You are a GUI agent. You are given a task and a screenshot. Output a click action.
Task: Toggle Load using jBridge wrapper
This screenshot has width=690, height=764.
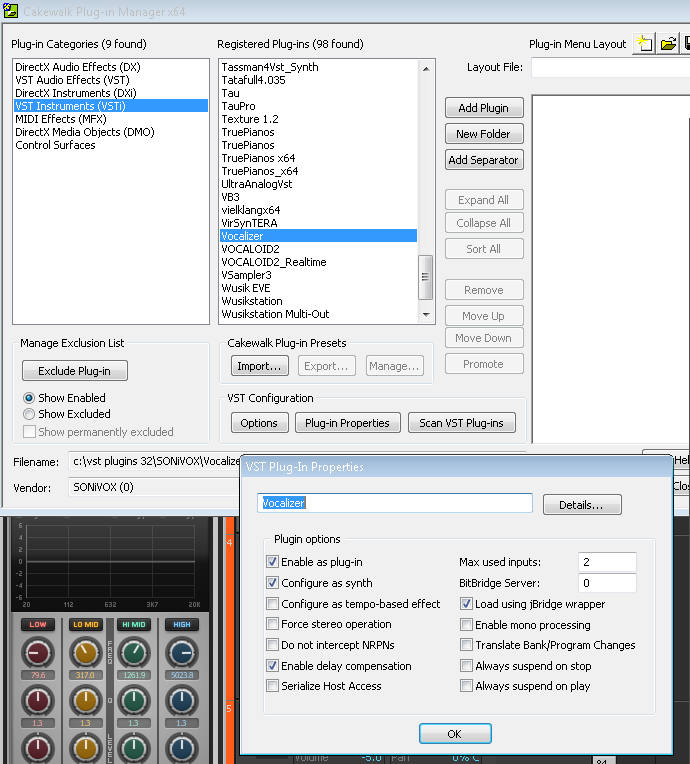(x=466, y=604)
